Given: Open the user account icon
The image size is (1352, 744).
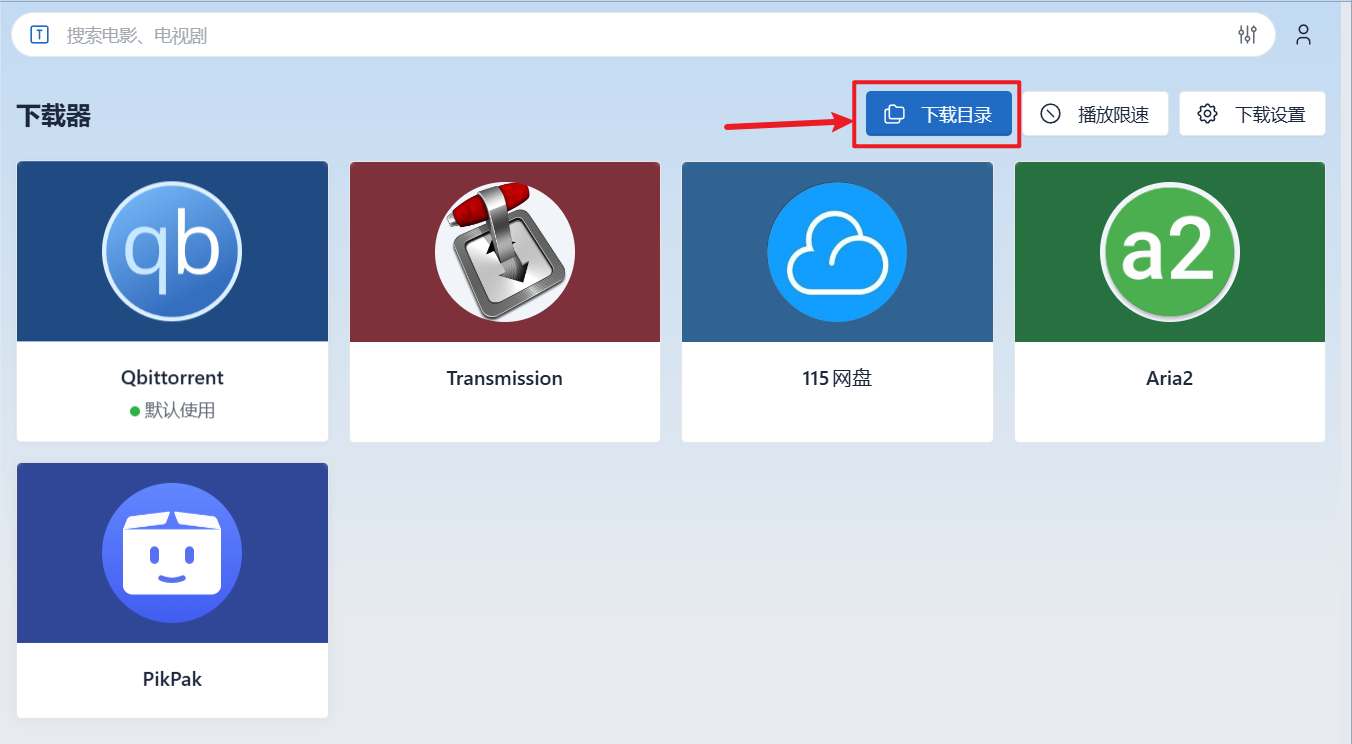Looking at the screenshot, I should pyautogui.click(x=1303, y=35).
